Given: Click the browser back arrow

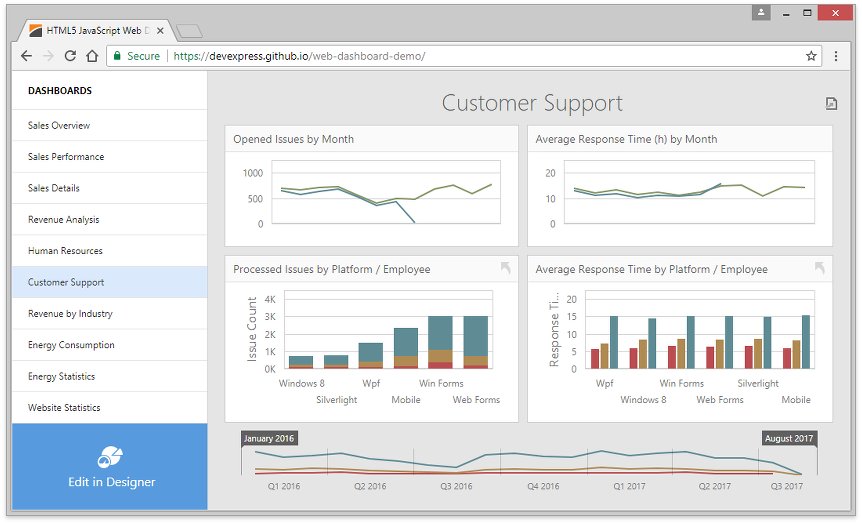Looking at the screenshot, I should pyautogui.click(x=26, y=56).
